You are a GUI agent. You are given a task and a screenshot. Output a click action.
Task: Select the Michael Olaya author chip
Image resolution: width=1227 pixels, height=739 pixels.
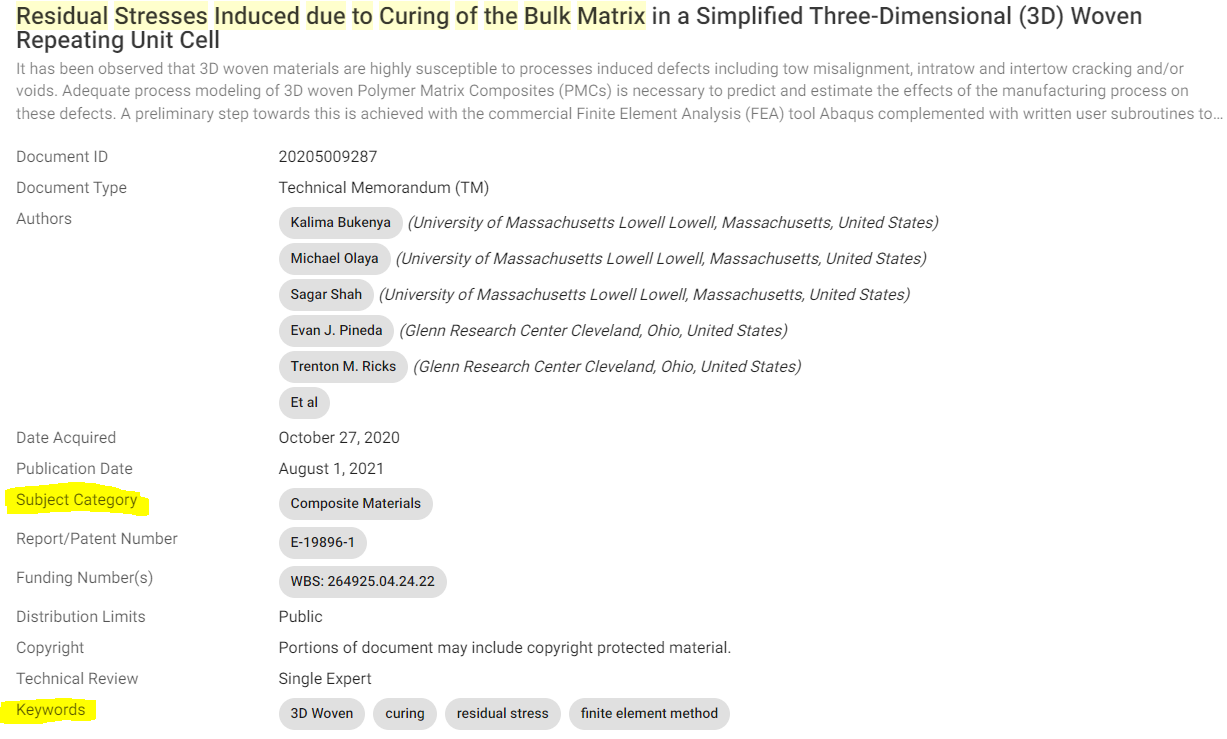[x=334, y=258]
